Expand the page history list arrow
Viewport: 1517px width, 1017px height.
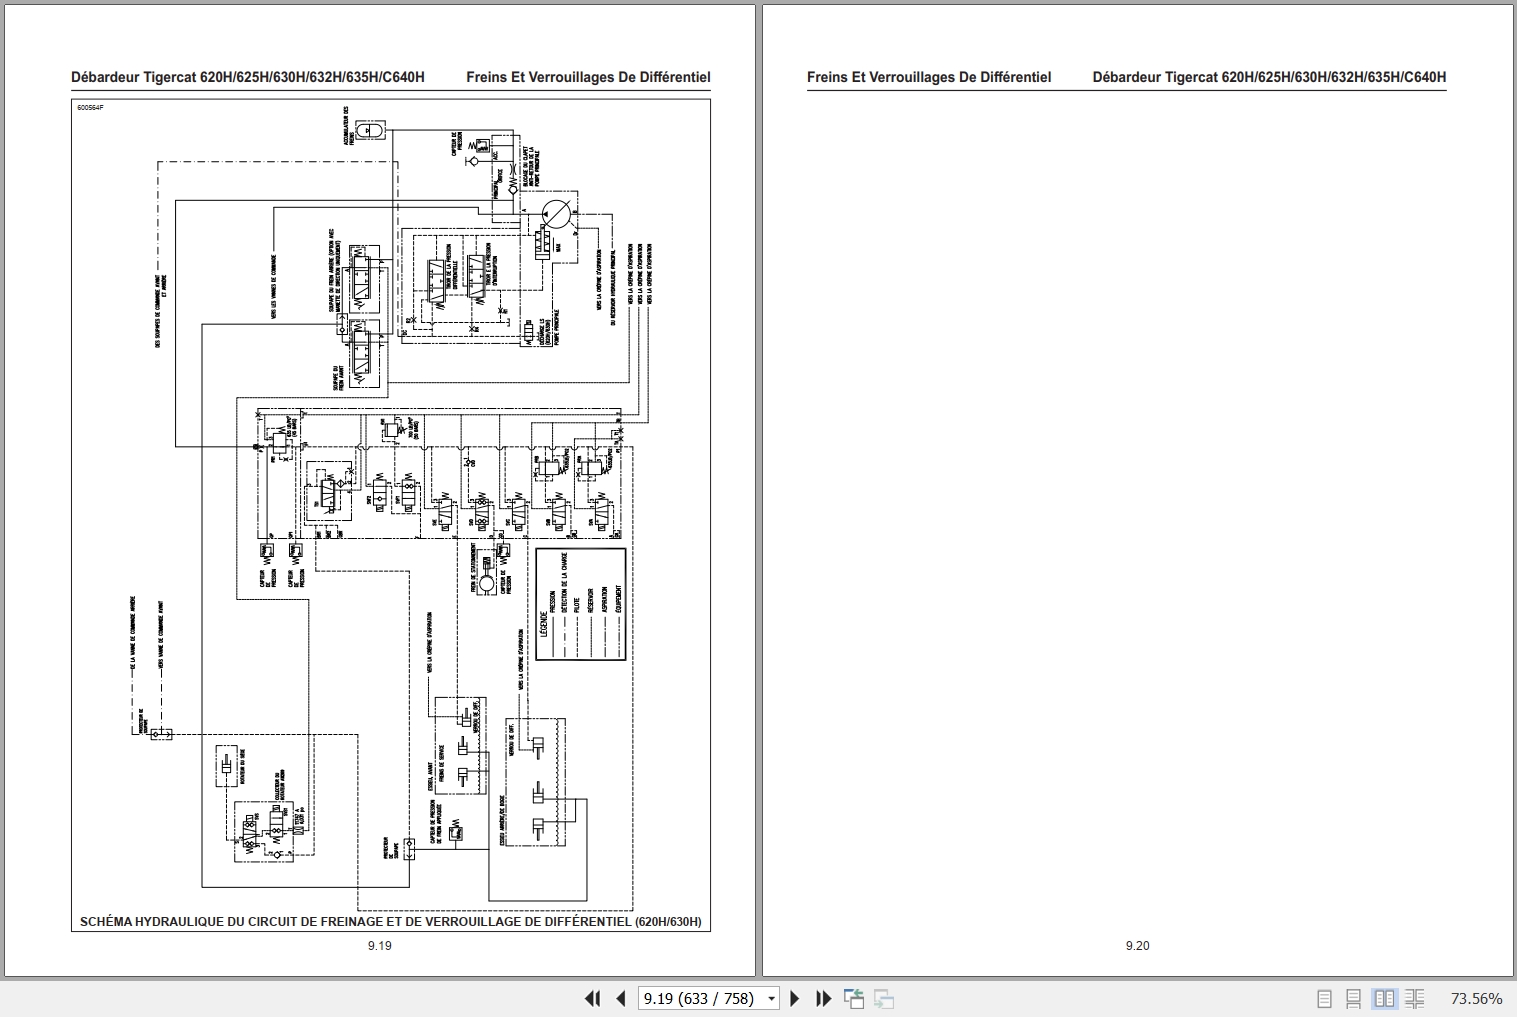770,998
